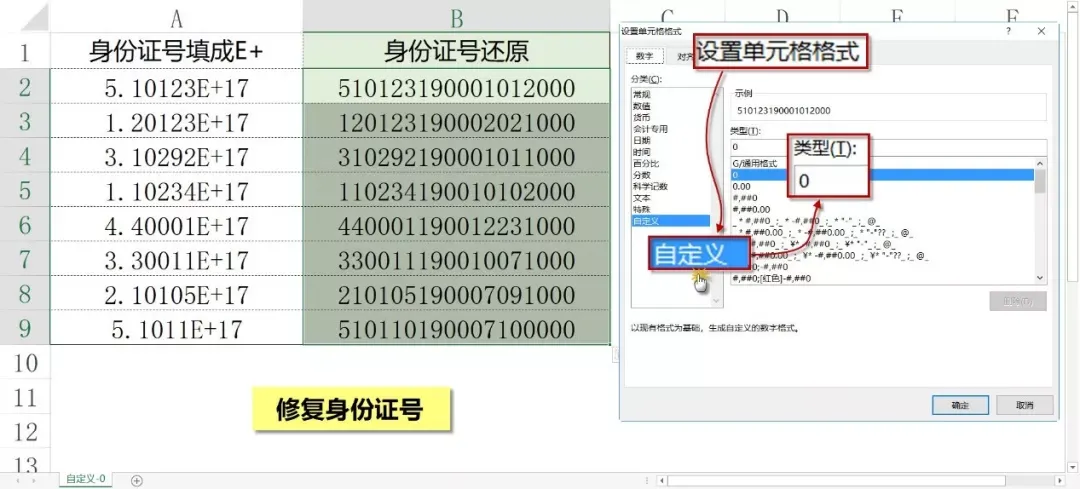Select cell 身份证号填成E+ header
Image resolution: width=1080 pixels, height=489 pixels.
click(176, 52)
